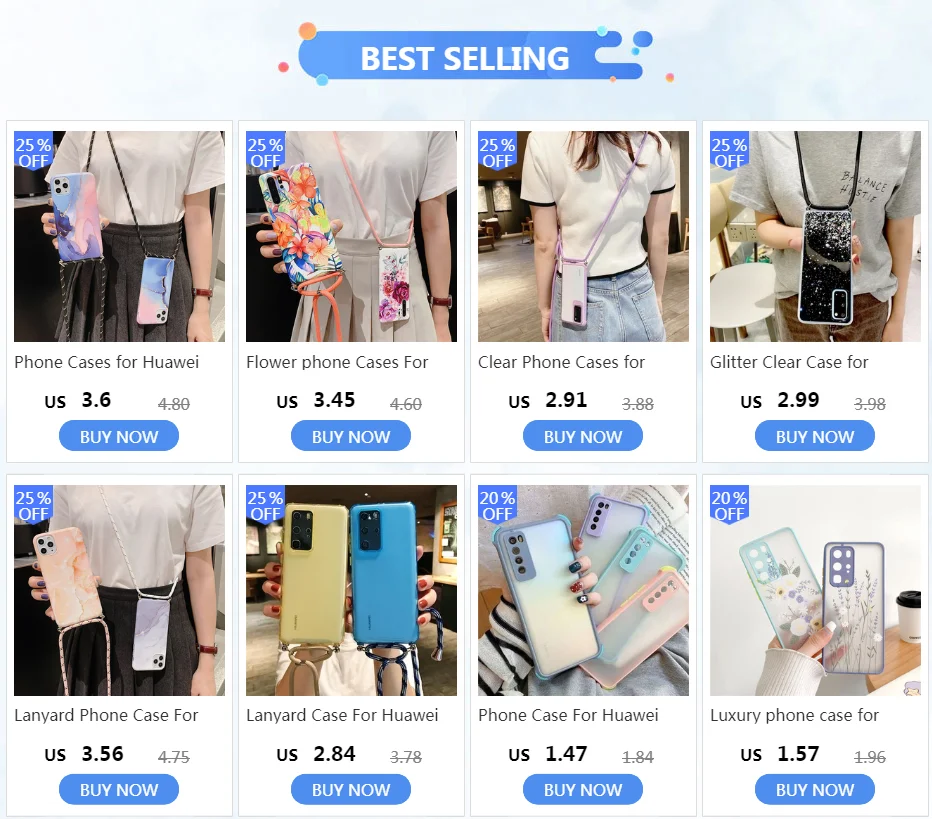Click BUY NOW for Lanyard Case For Huawei
Image resolution: width=932 pixels, height=819 pixels.
pos(351,789)
